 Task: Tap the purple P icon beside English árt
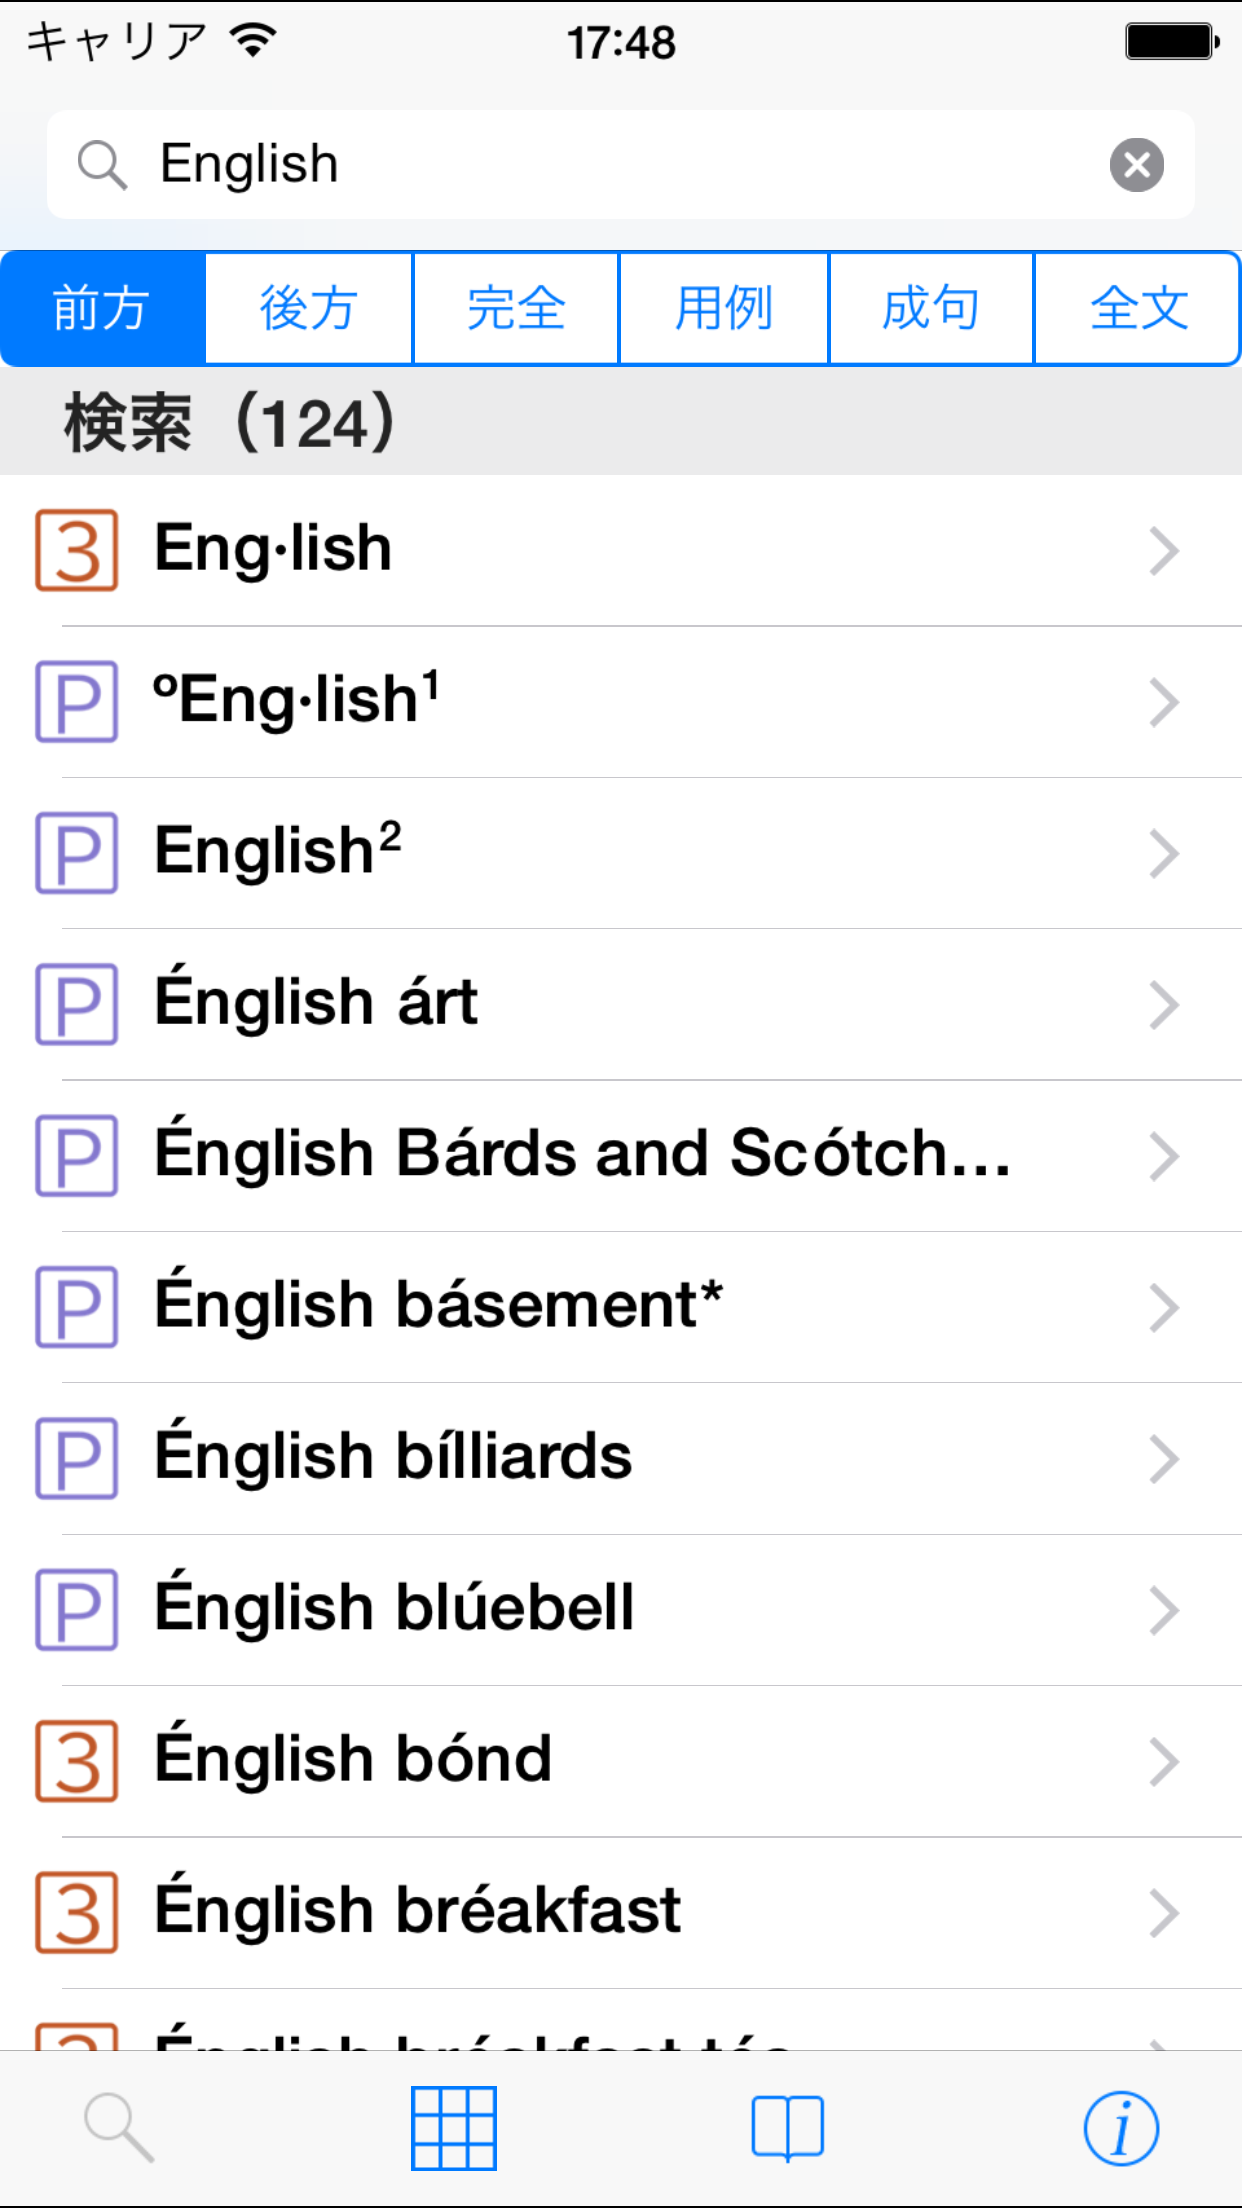pos(77,1004)
